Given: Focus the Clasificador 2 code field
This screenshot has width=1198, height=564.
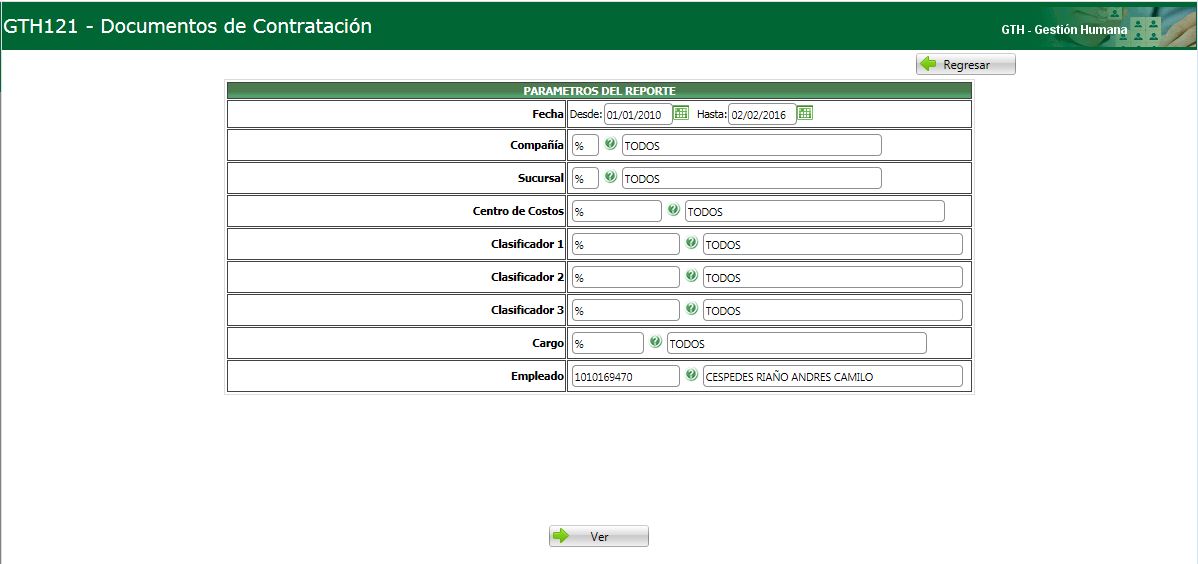Looking at the screenshot, I should [626, 277].
